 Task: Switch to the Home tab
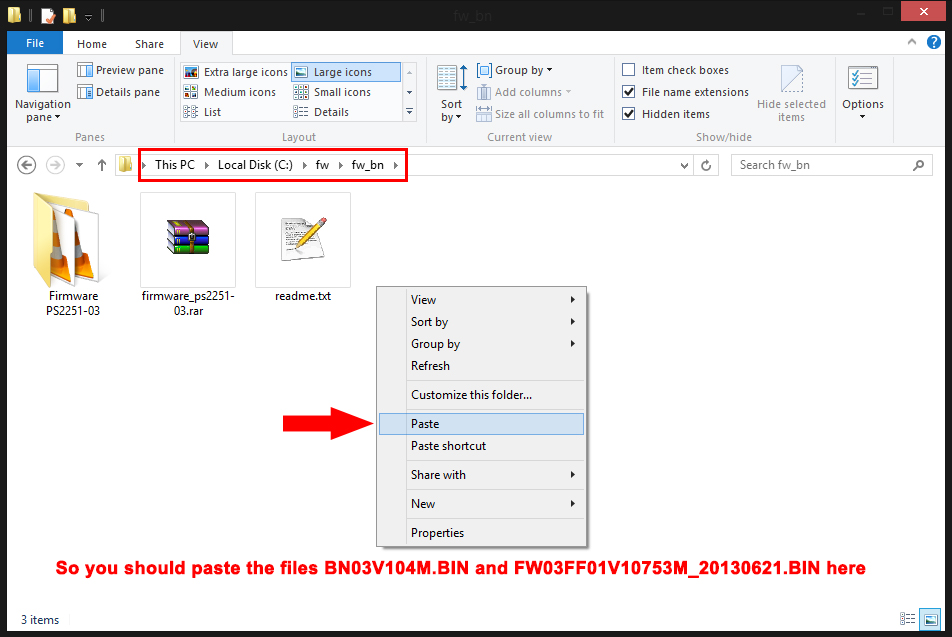point(92,44)
